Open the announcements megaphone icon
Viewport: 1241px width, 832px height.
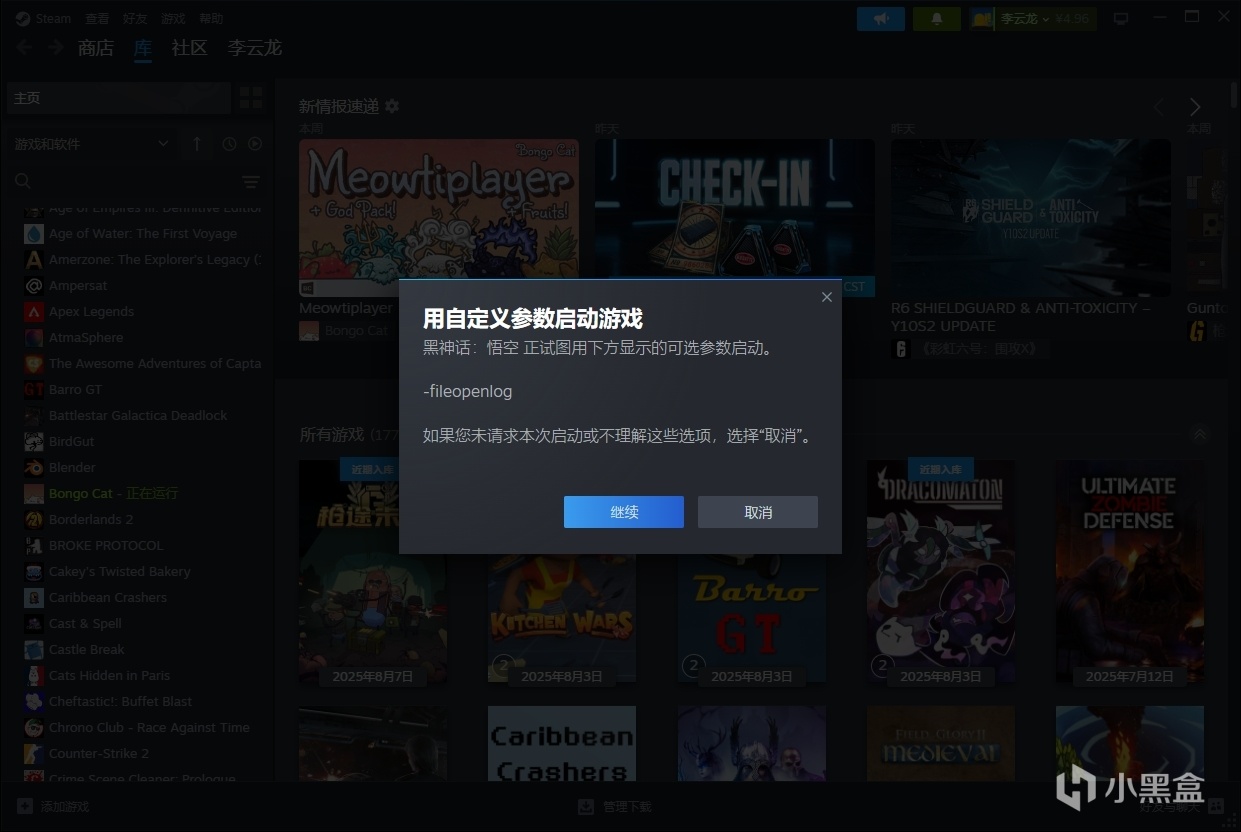(881, 19)
